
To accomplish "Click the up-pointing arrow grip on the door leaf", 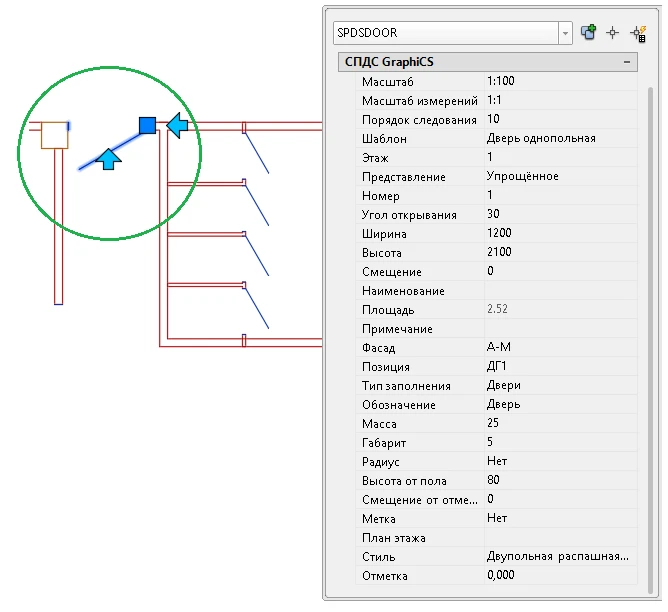I will tap(109, 157).
